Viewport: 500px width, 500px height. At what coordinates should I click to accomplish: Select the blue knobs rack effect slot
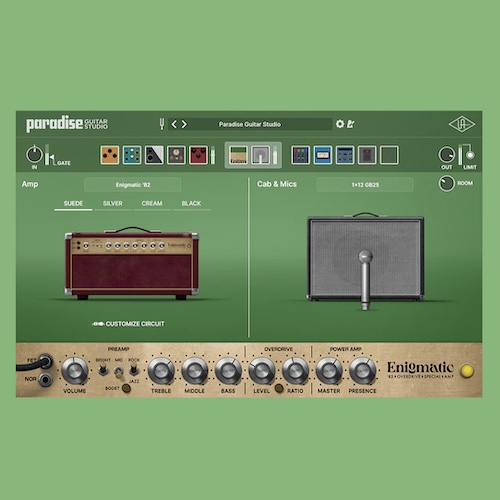coord(345,155)
